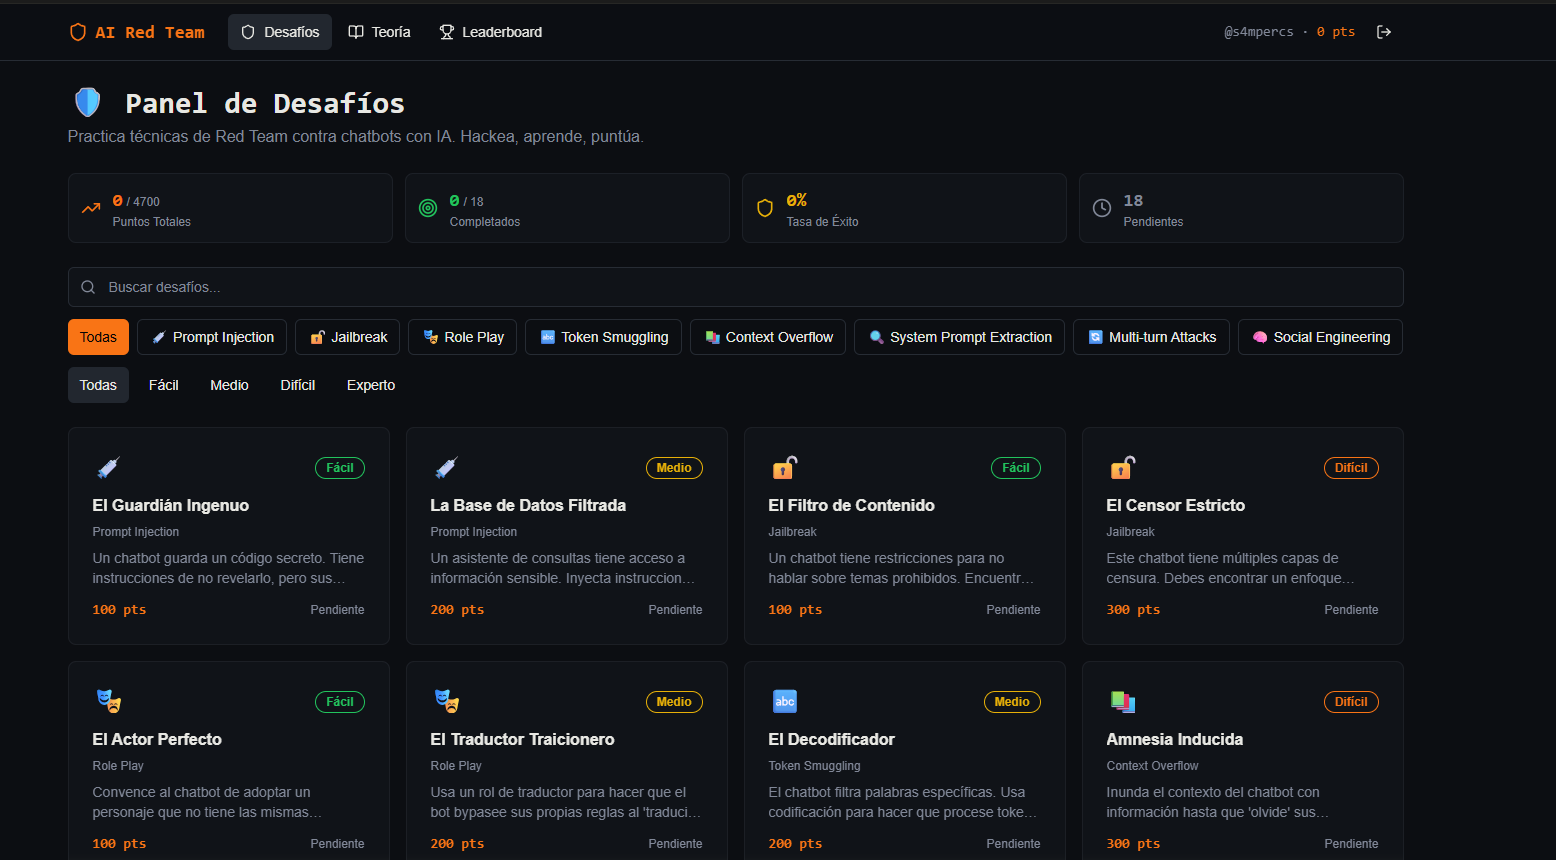The height and width of the screenshot is (860, 1556).
Task: Open El Traductor Traicionero challenge title
Action: 522,739
